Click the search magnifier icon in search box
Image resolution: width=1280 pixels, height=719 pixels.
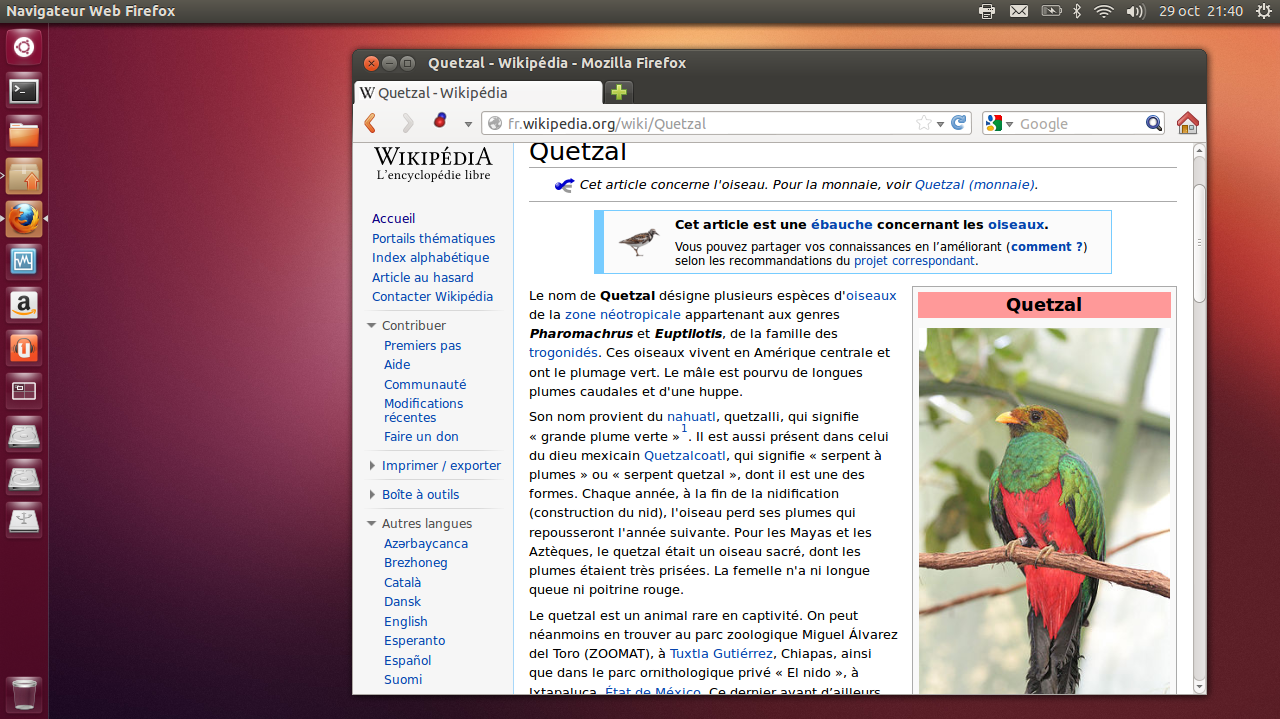point(1154,123)
